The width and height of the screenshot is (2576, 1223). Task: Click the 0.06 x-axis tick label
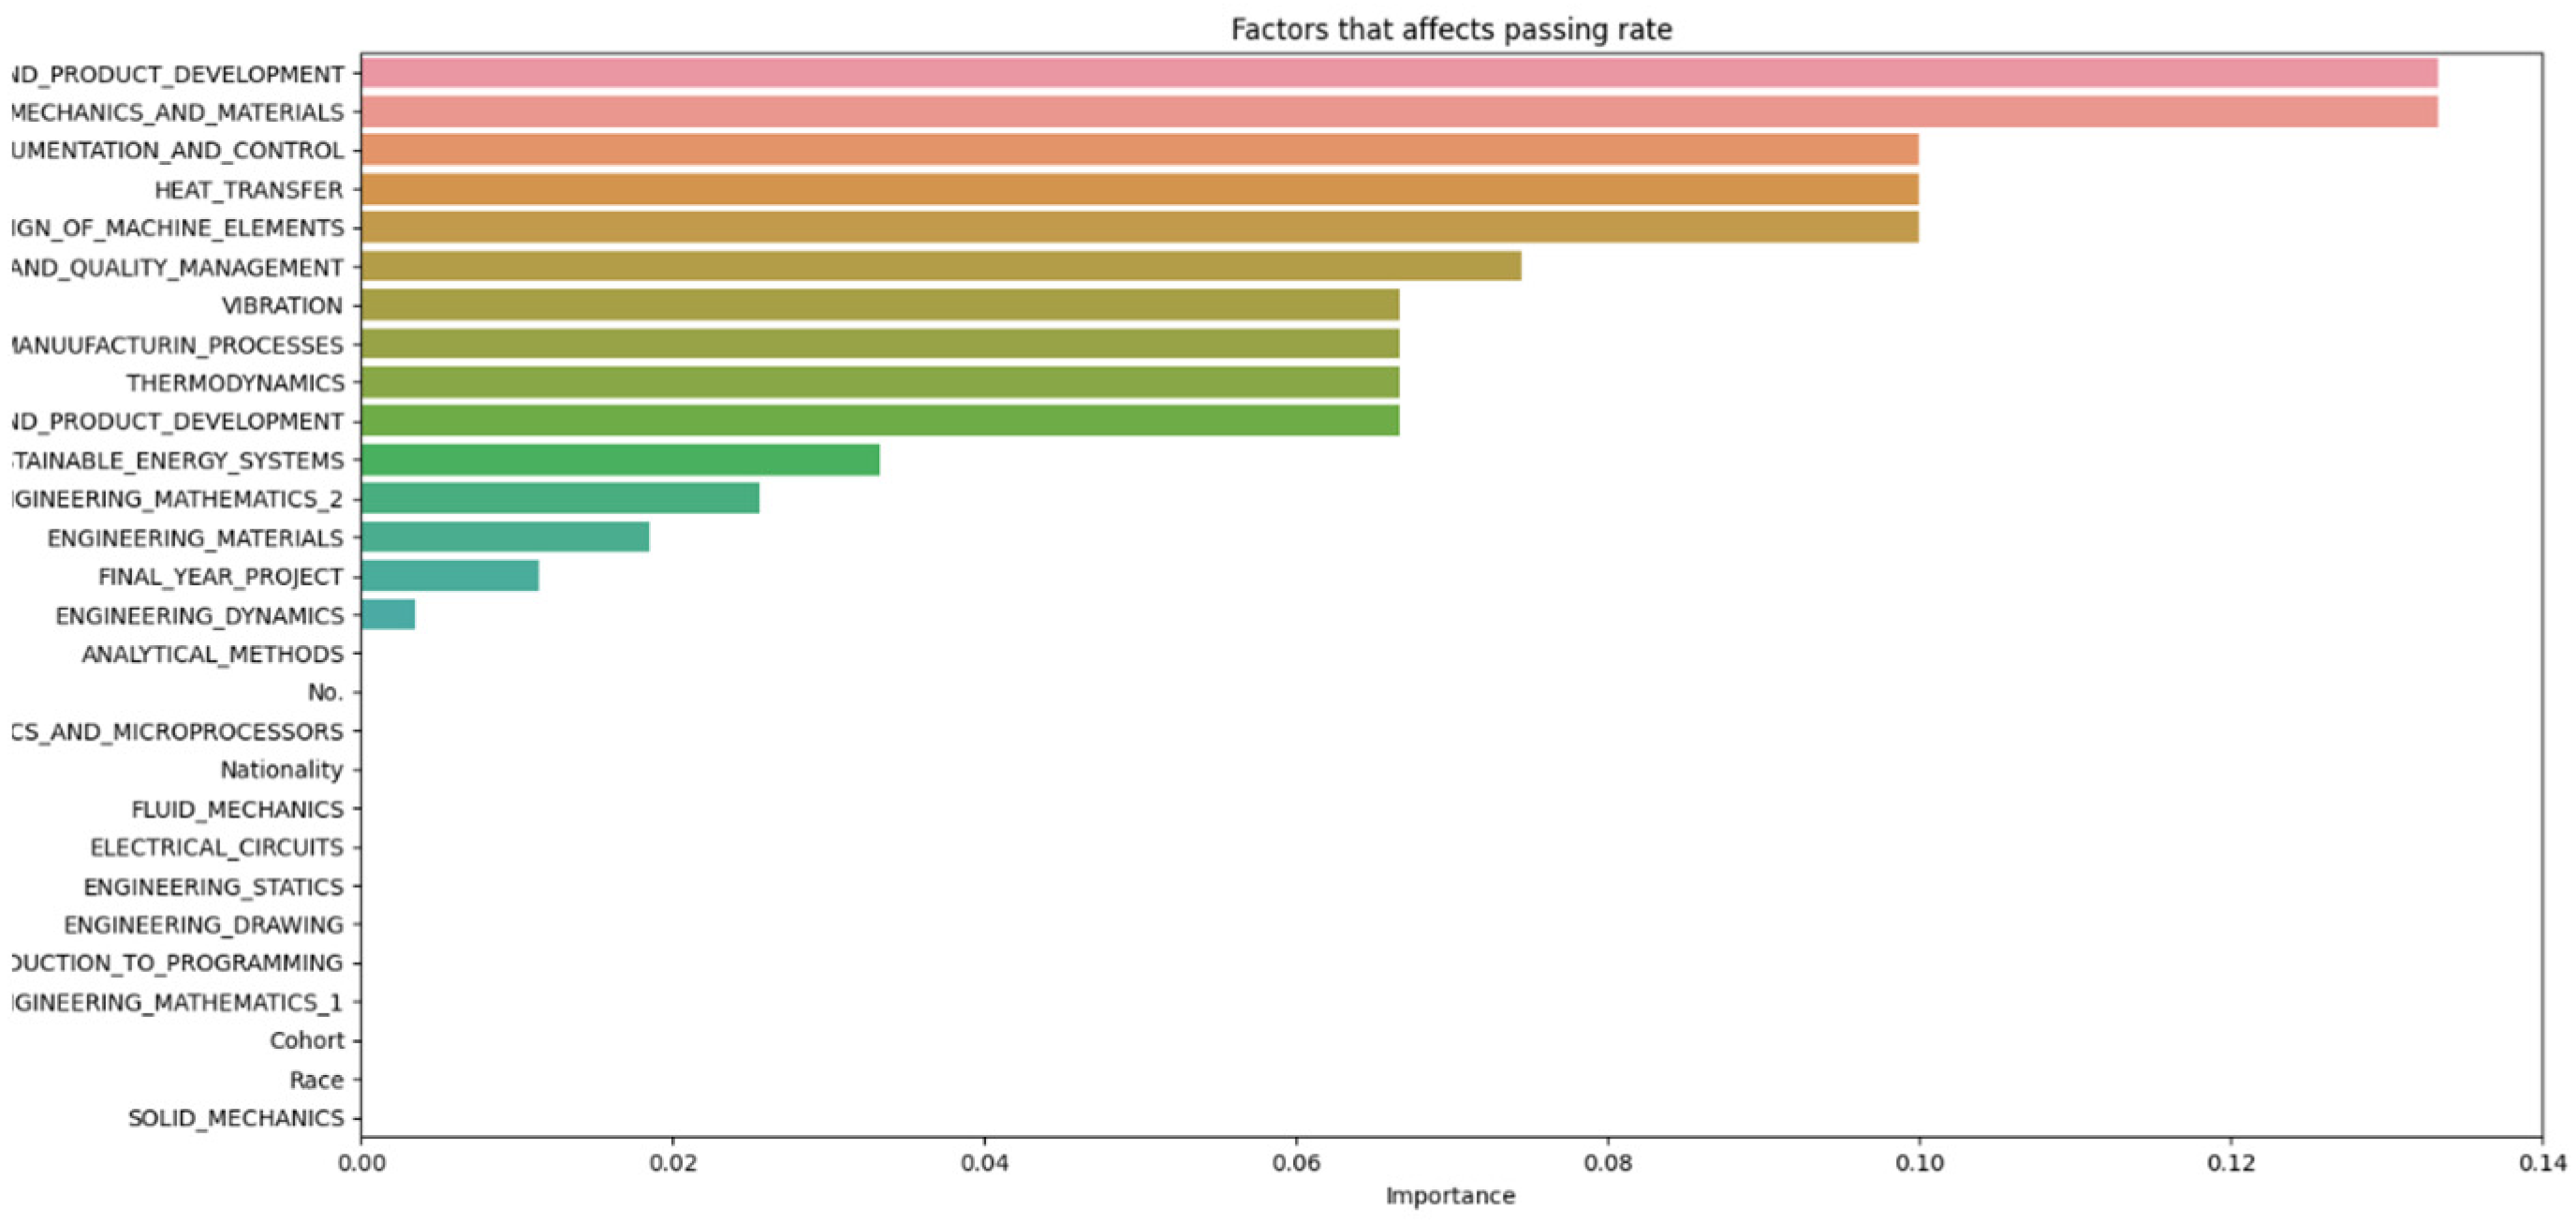pos(1296,1163)
